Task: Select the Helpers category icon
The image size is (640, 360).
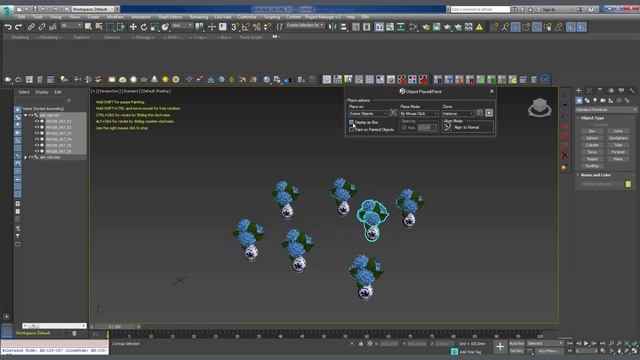Action: [x=611, y=100]
